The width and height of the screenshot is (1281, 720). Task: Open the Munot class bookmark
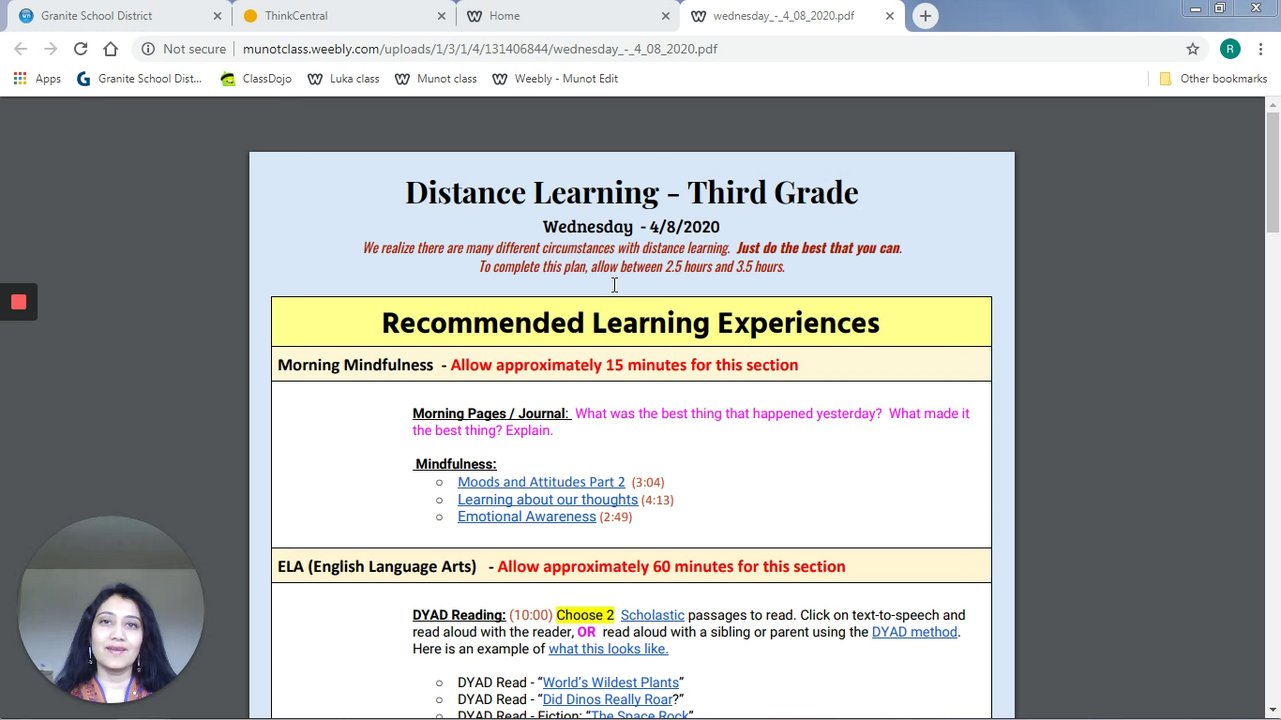(436, 78)
